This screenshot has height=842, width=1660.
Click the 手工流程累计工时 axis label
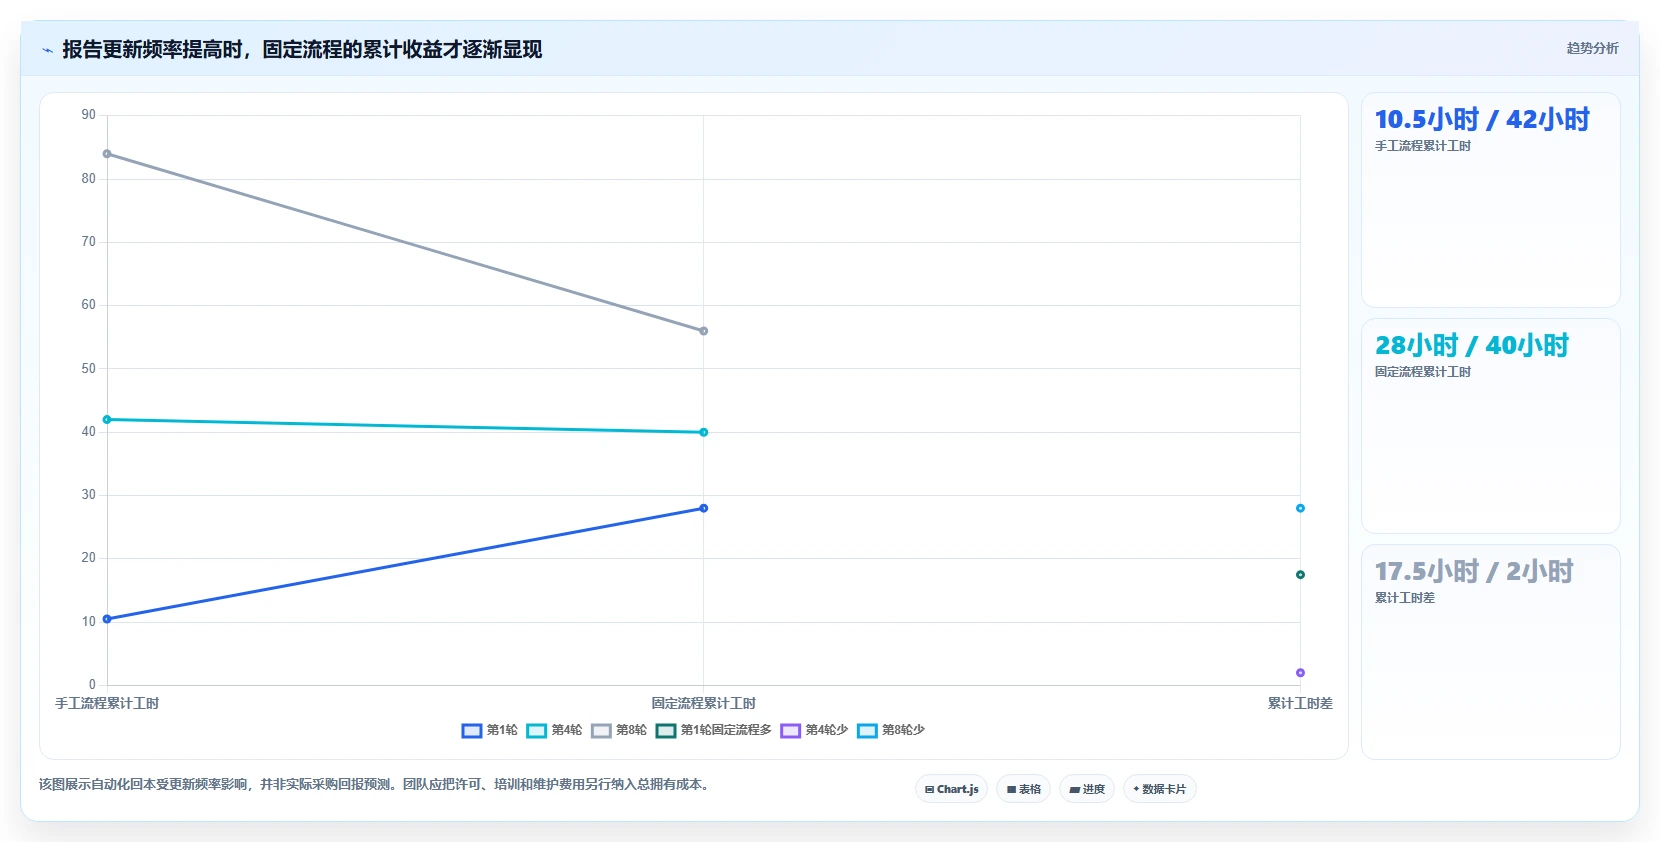[x=107, y=703]
